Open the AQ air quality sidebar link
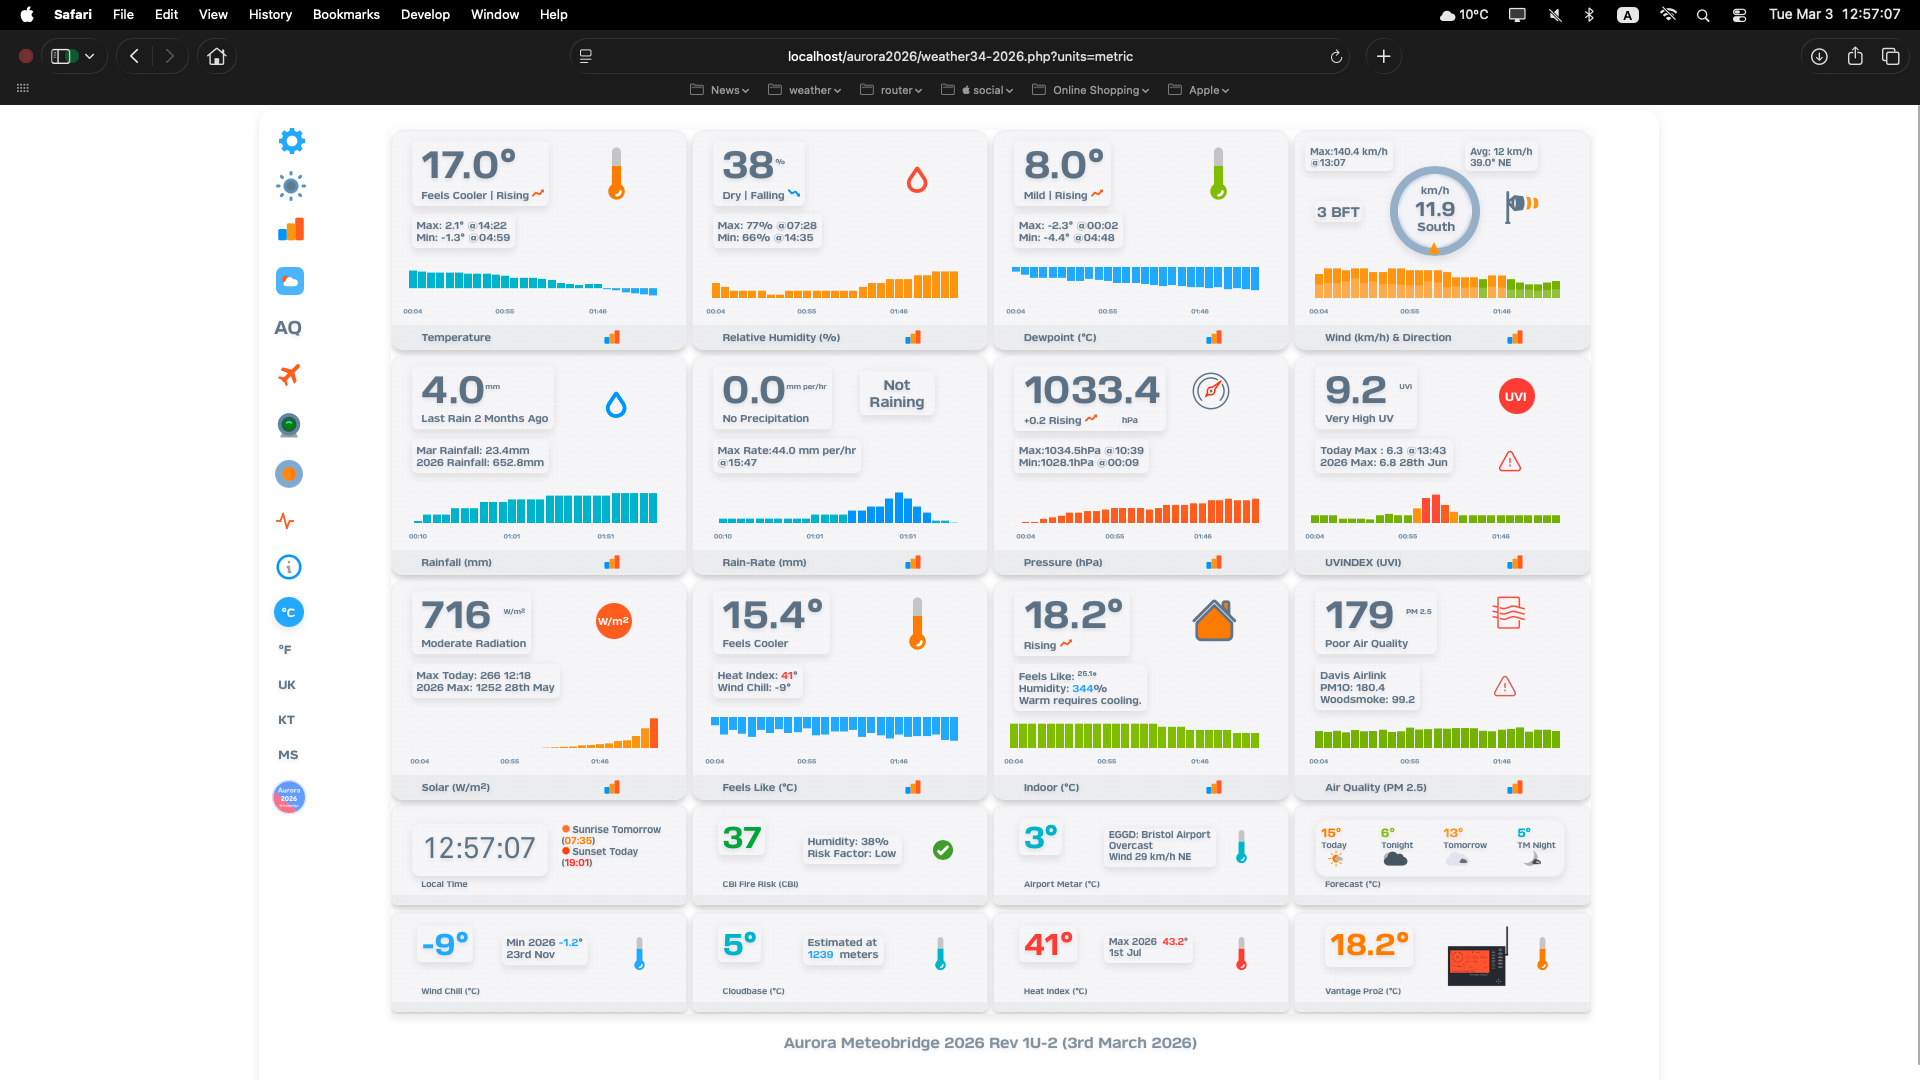The width and height of the screenshot is (1920, 1080). pos(288,328)
